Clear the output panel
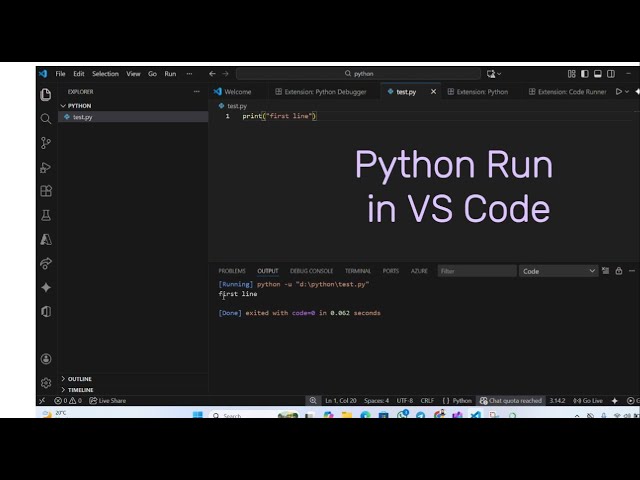 coord(606,271)
